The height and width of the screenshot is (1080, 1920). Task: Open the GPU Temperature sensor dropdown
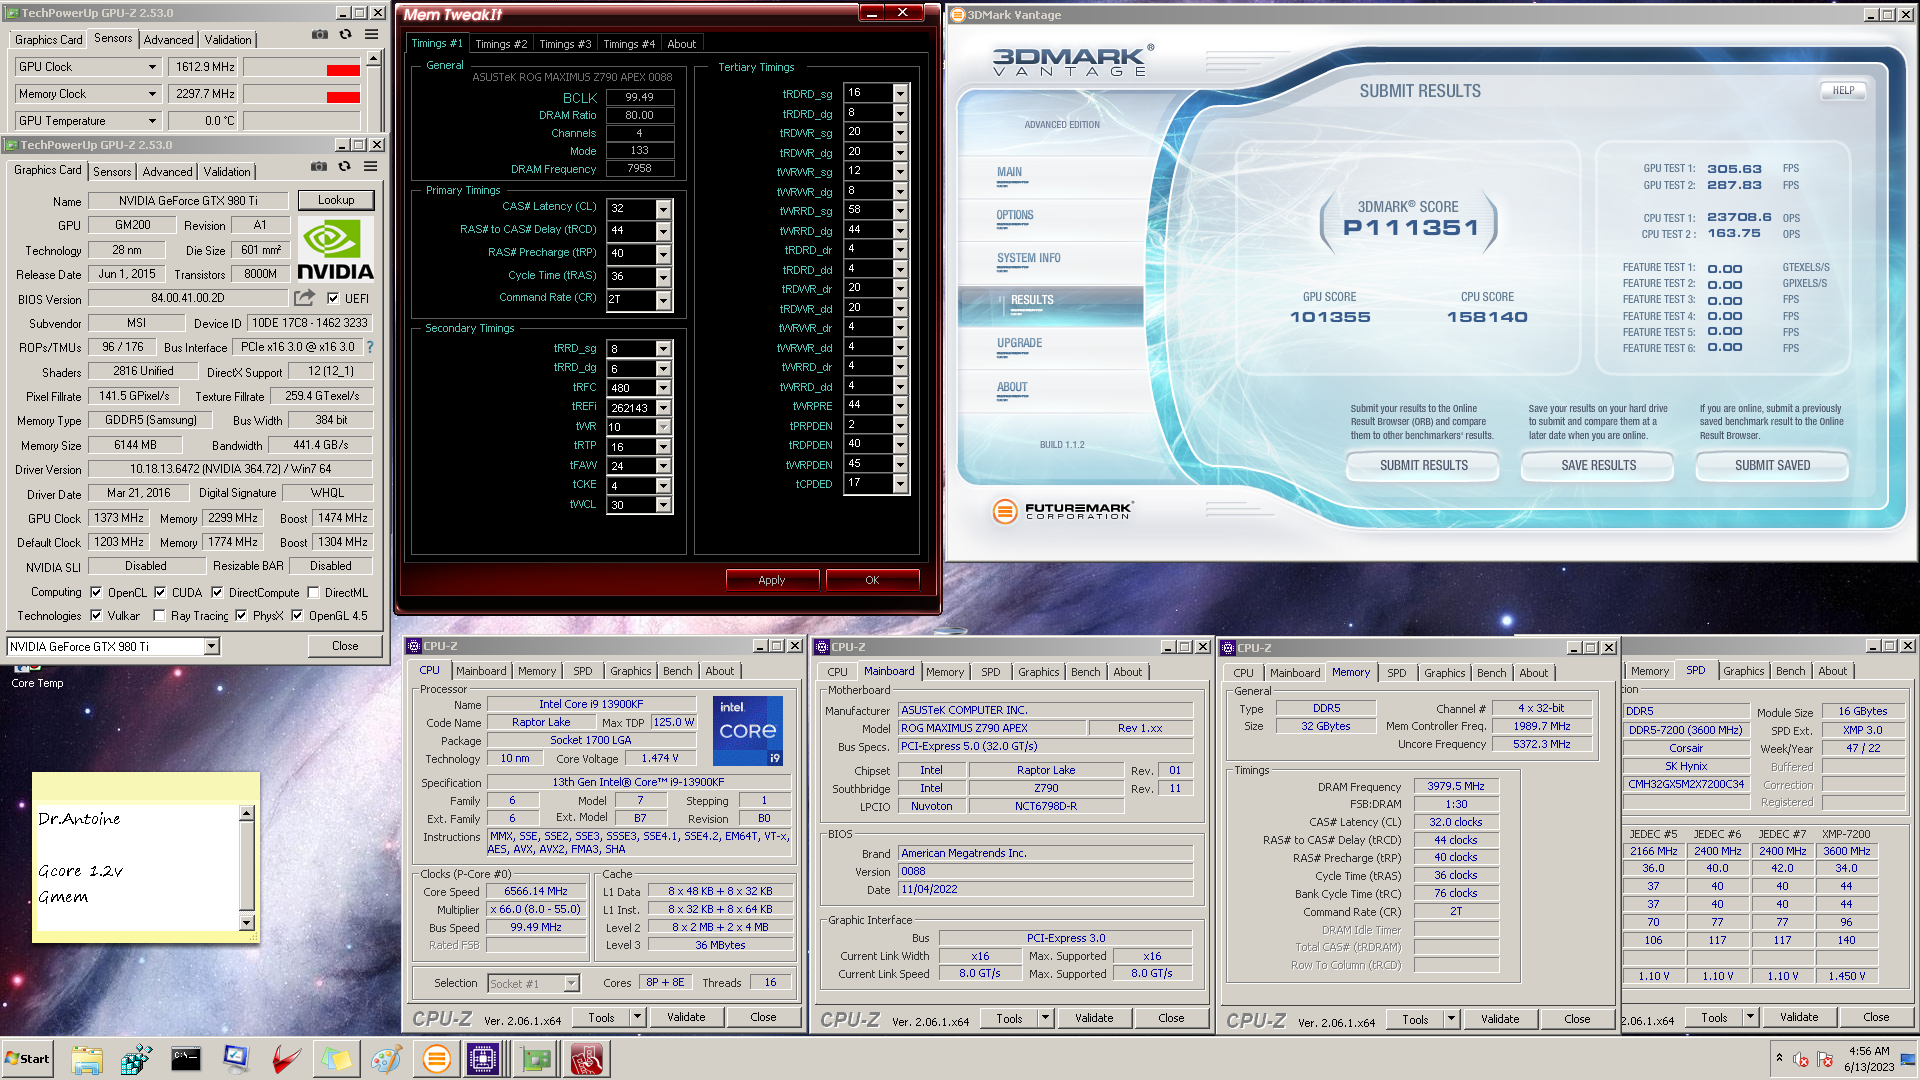coord(153,121)
